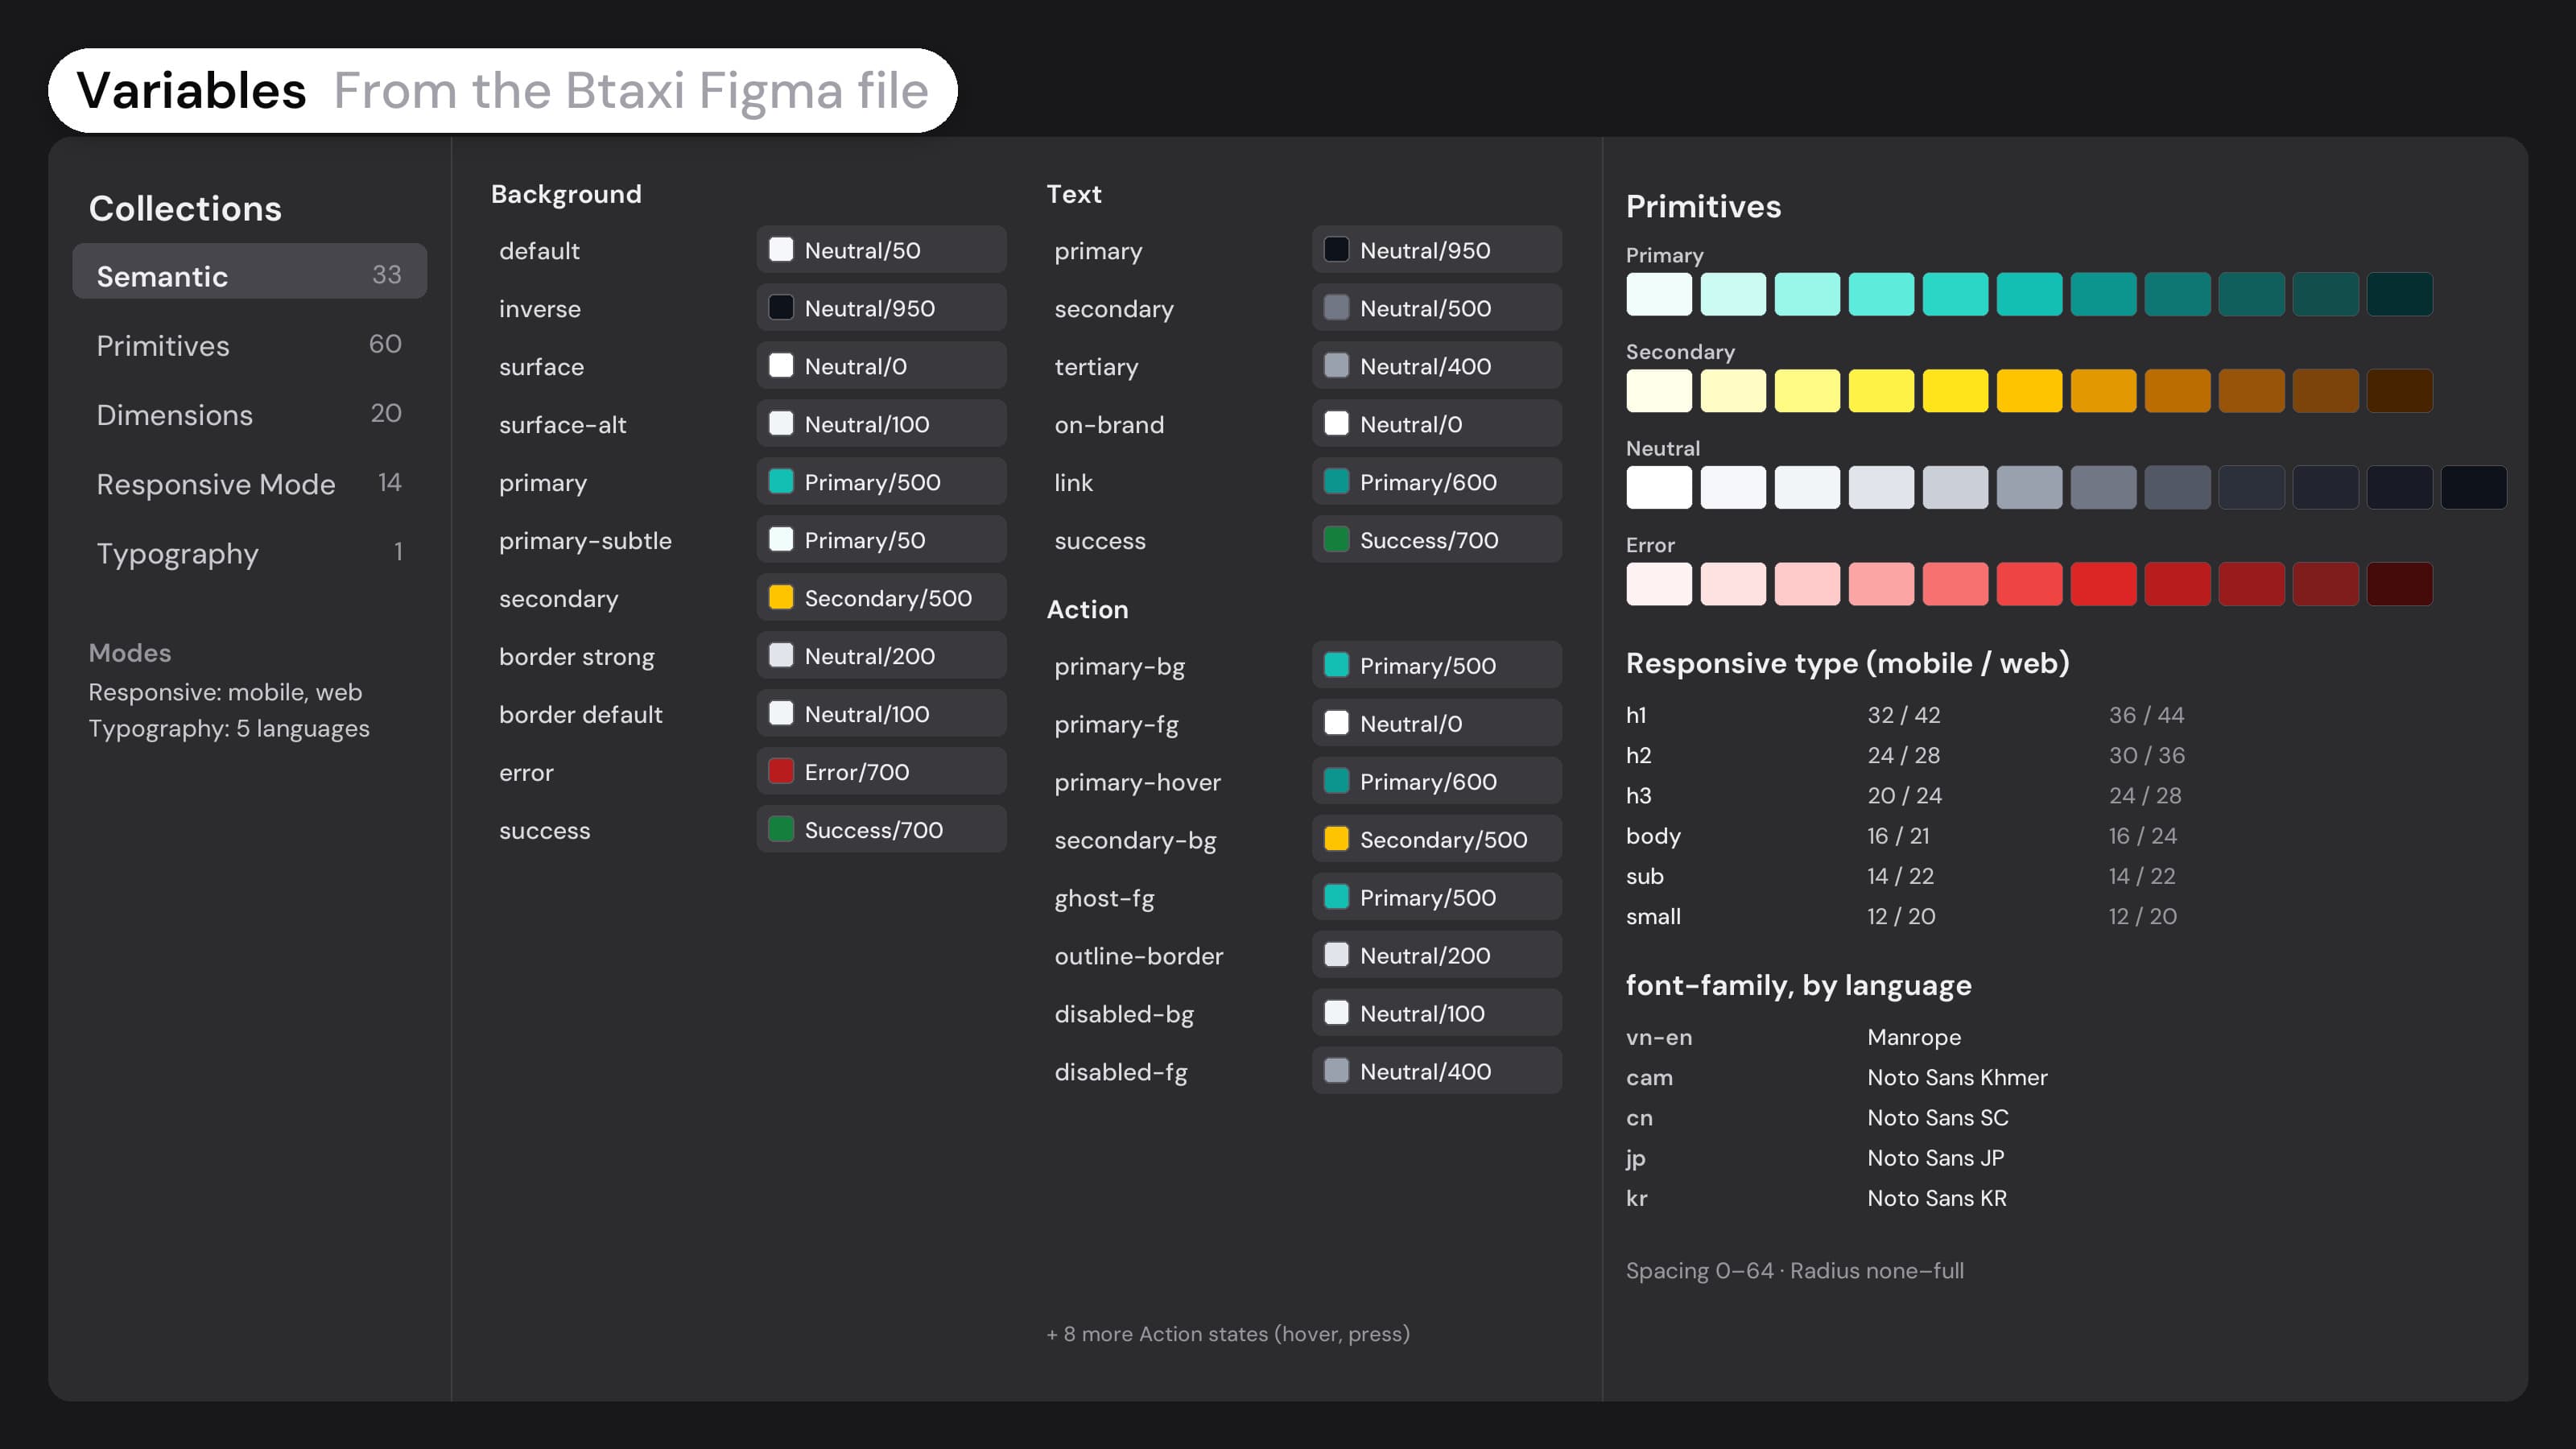Image resolution: width=2576 pixels, height=1449 pixels.
Task: Click the Secondary/500 chip for secondary-bg
Action: click(x=1437, y=839)
